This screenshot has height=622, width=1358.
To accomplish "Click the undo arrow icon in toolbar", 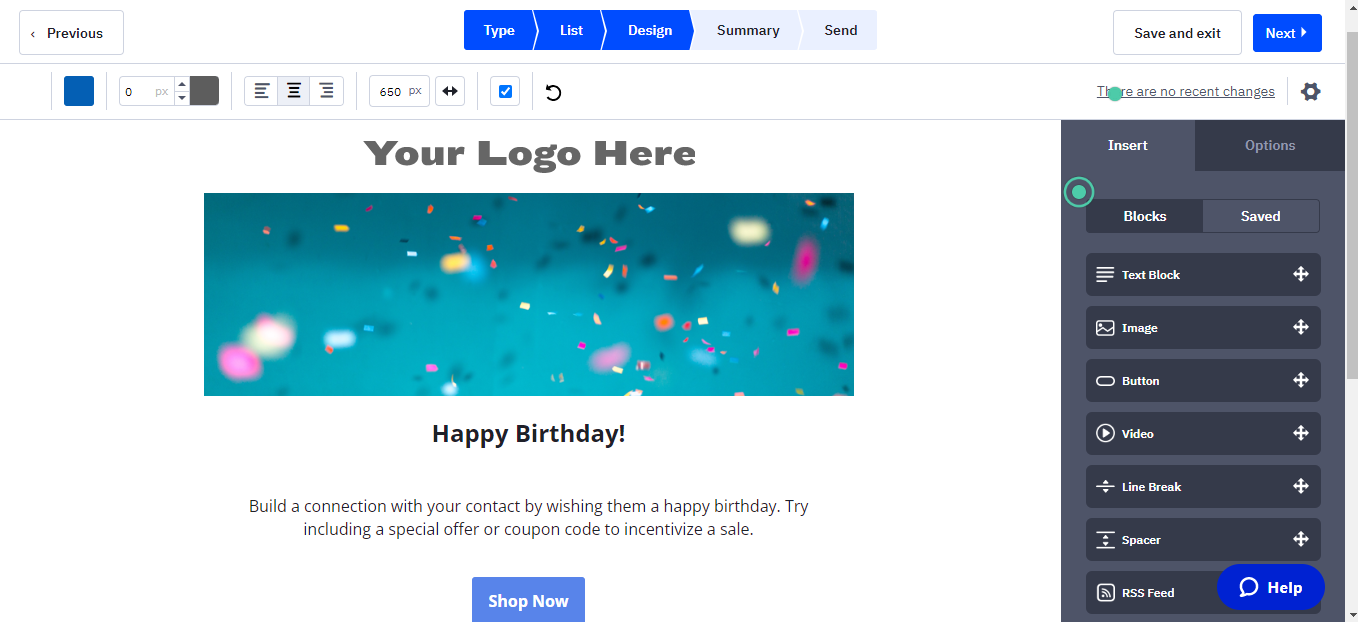I will 553,92.
